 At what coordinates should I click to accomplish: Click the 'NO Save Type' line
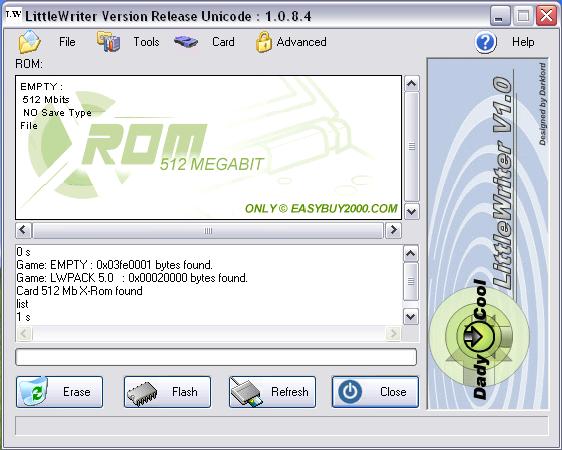point(57,112)
